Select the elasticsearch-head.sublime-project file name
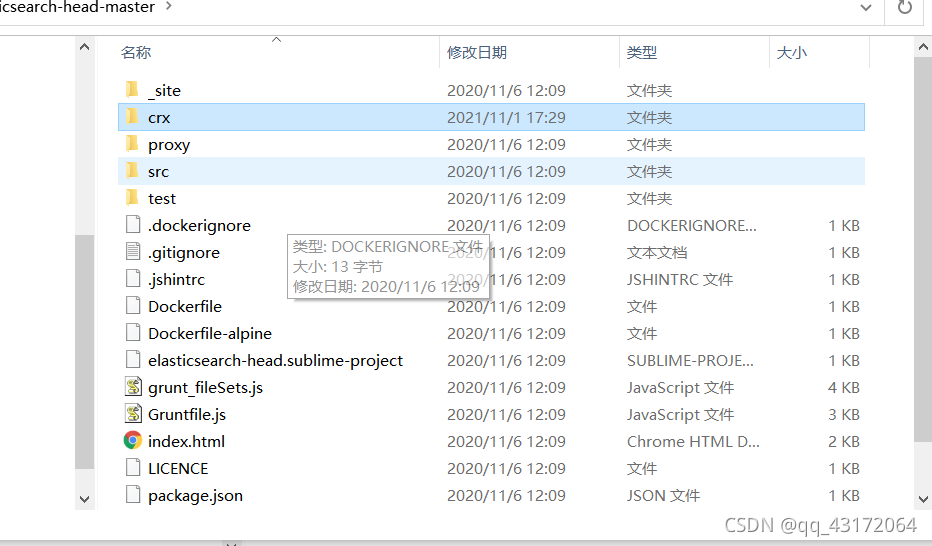The height and width of the screenshot is (546, 932). coord(275,361)
